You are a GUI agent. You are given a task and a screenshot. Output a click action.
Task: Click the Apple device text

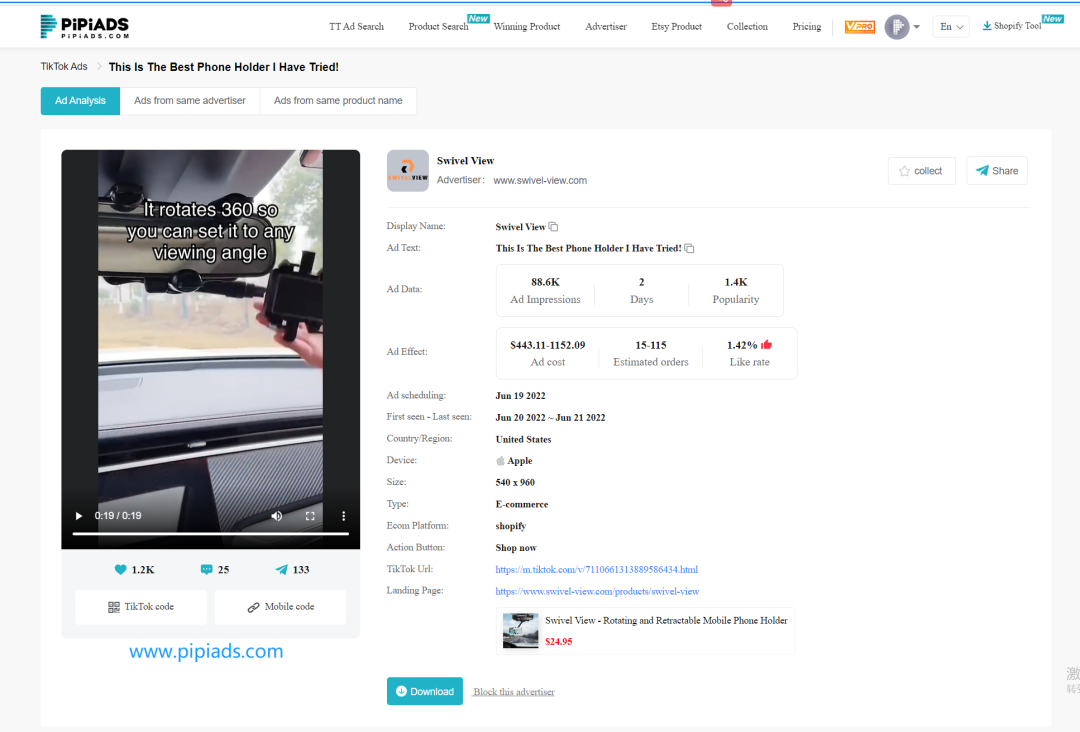520,461
